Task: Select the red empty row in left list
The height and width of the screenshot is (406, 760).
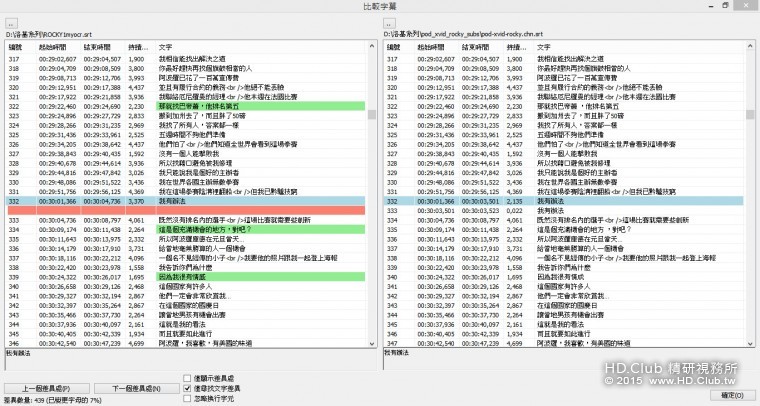Action: pyautogui.click(x=185, y=210)
